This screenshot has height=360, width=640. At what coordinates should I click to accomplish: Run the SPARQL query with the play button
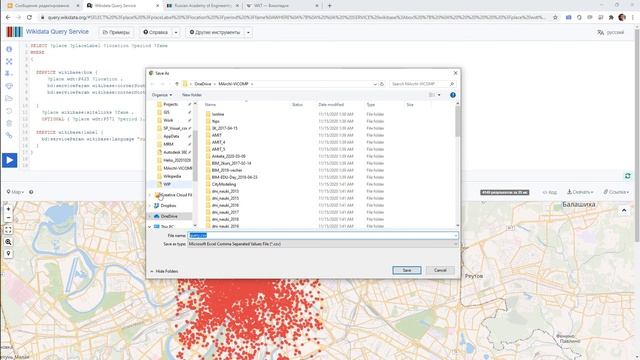[9, 160]
